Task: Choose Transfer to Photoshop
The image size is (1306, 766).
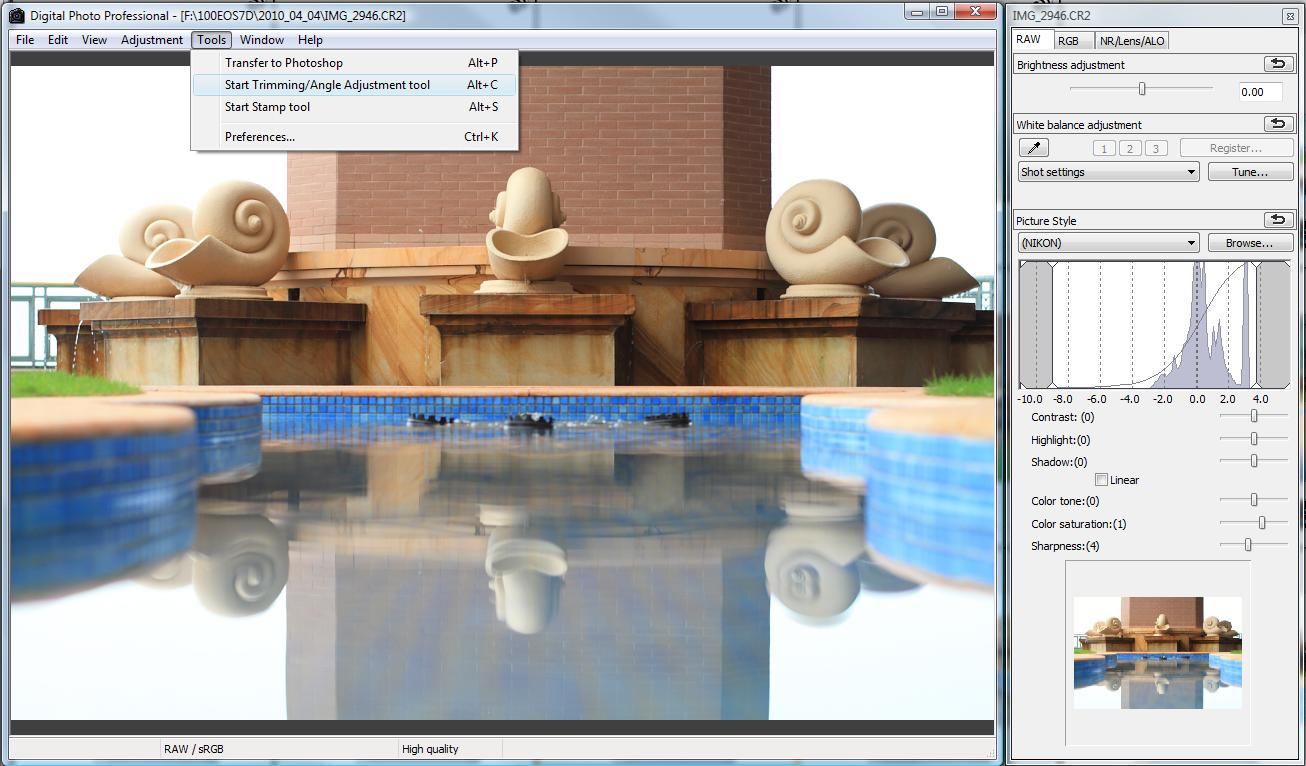Action: point(355,63)
